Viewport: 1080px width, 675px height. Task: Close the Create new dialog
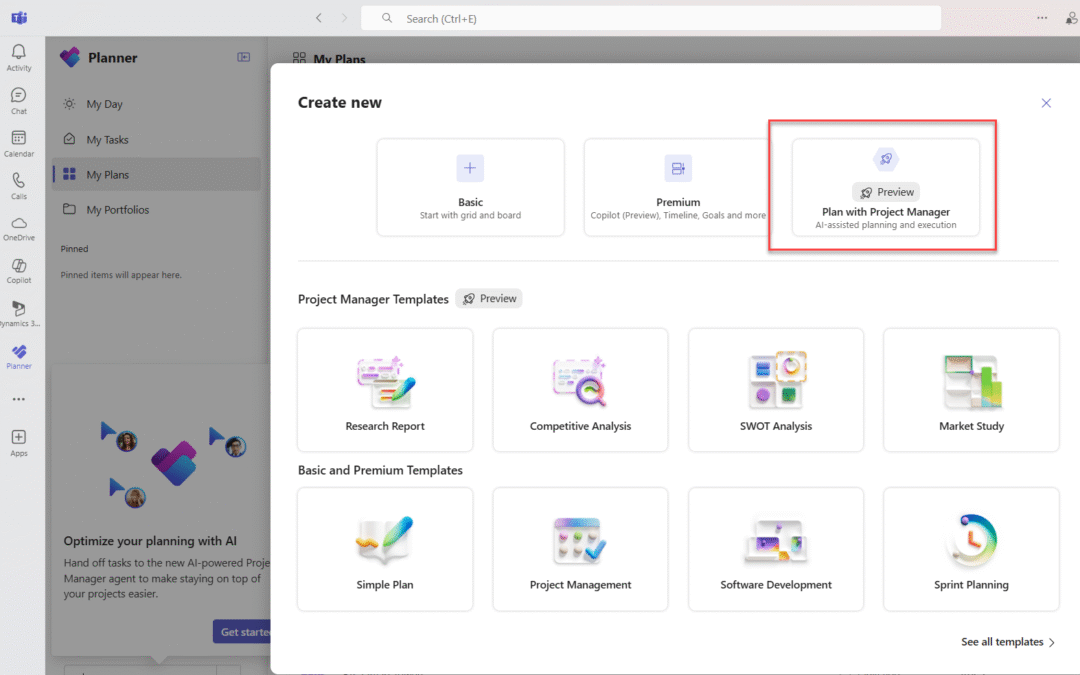pos(1046,103)
